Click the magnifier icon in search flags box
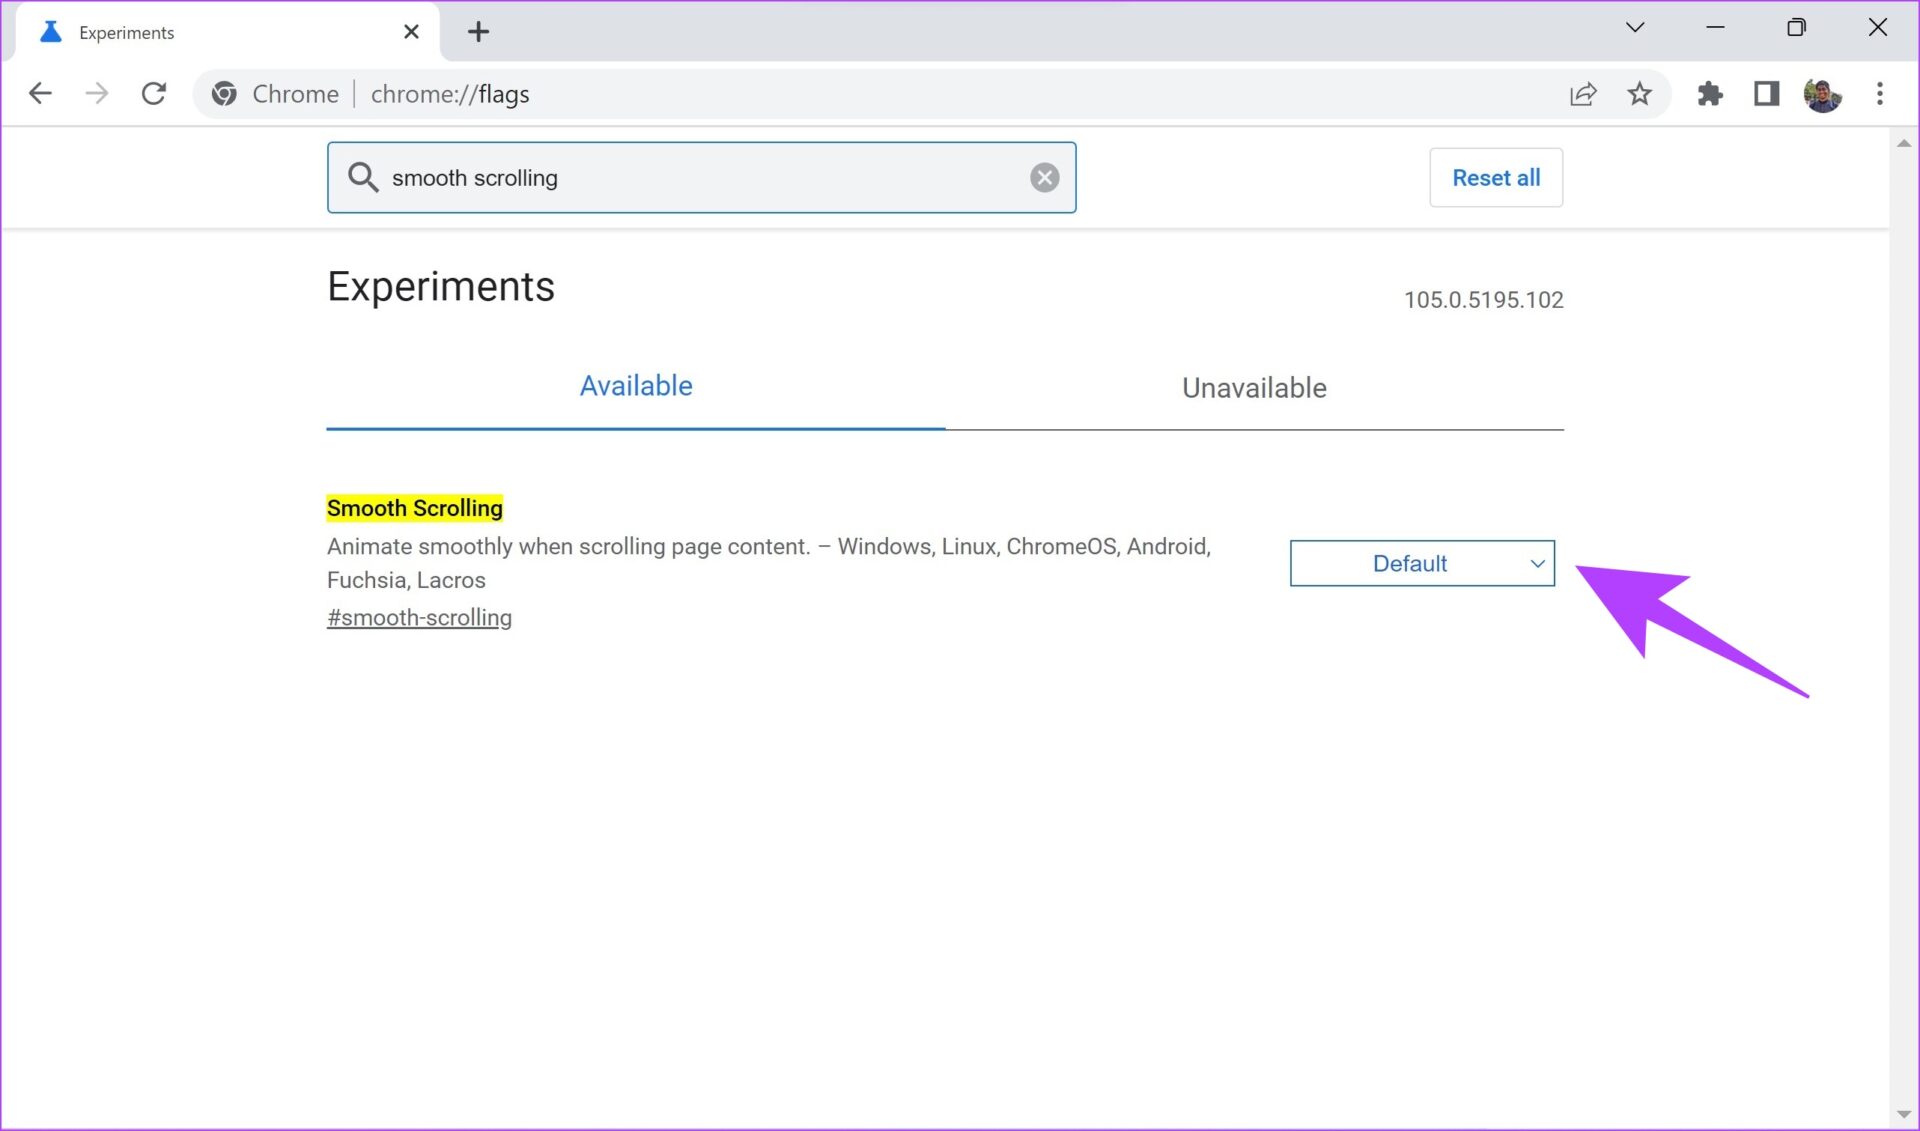This screenshot has width=1920, height=1131. tap(362, 177)
